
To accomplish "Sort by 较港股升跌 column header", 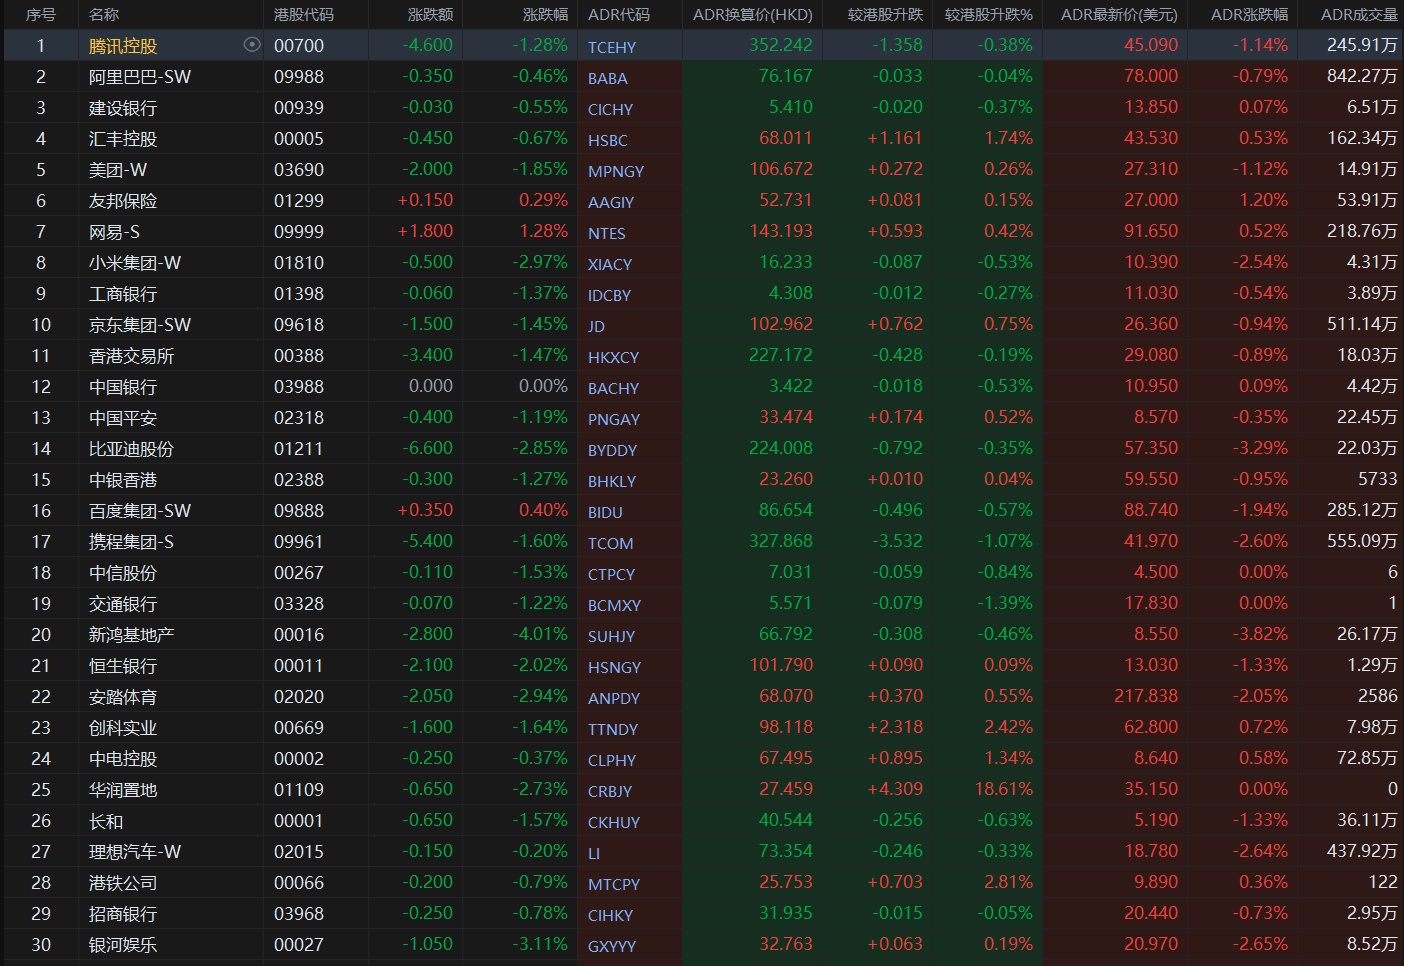I will (885, 15).
